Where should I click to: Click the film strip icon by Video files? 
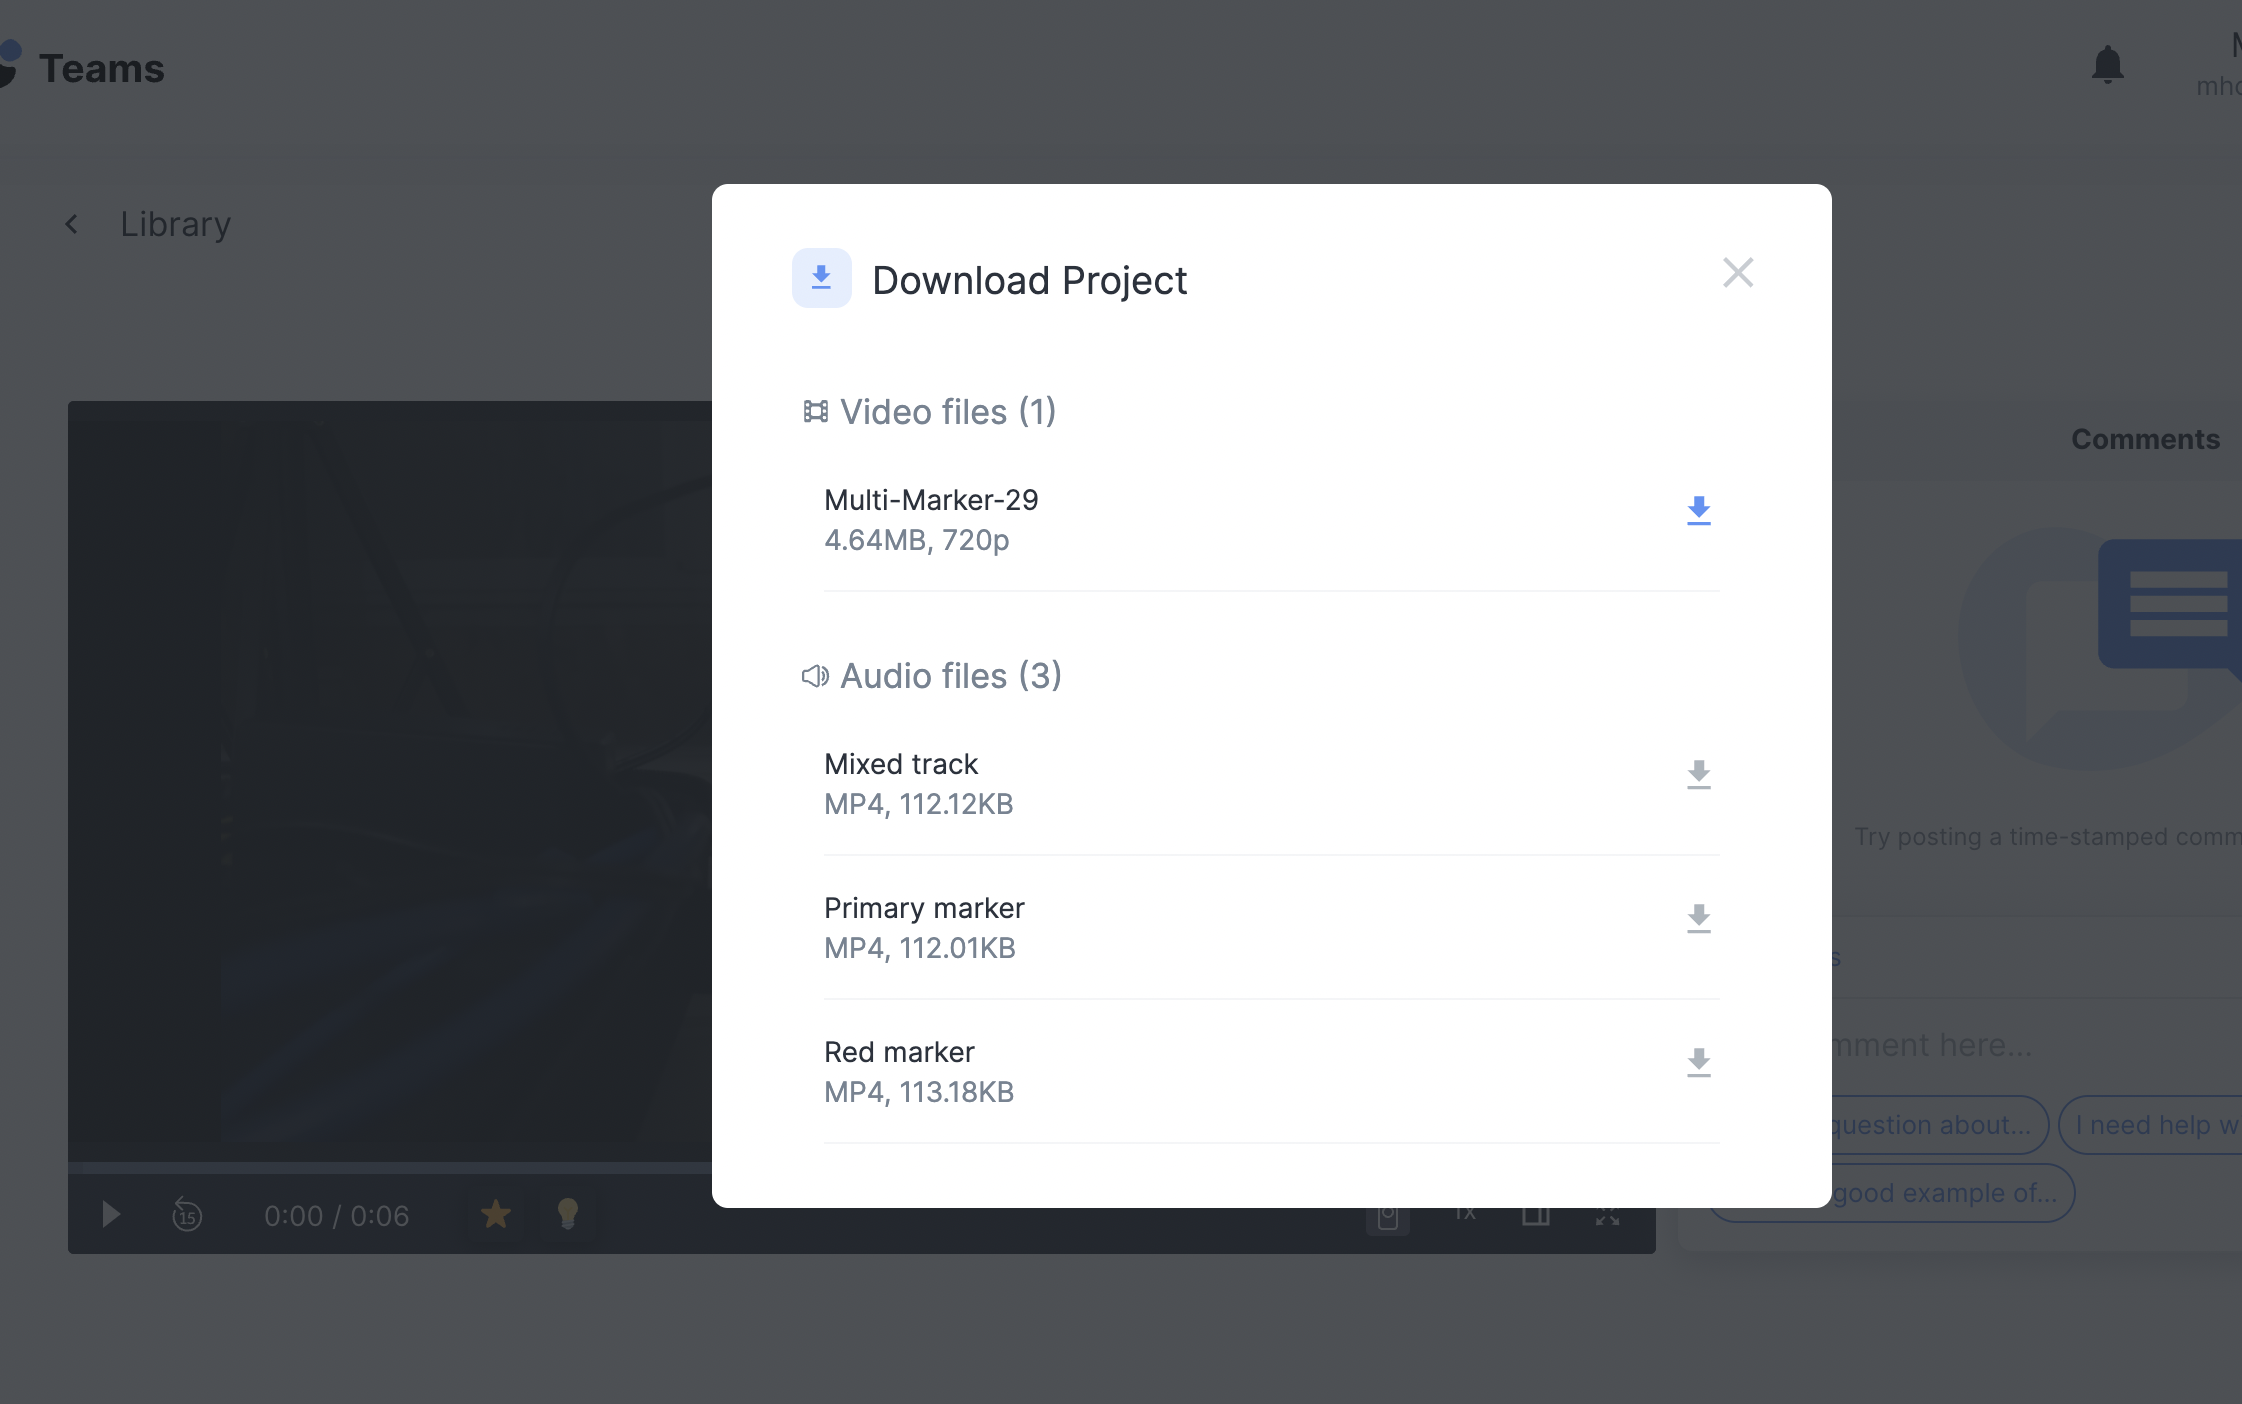point(816,412)
